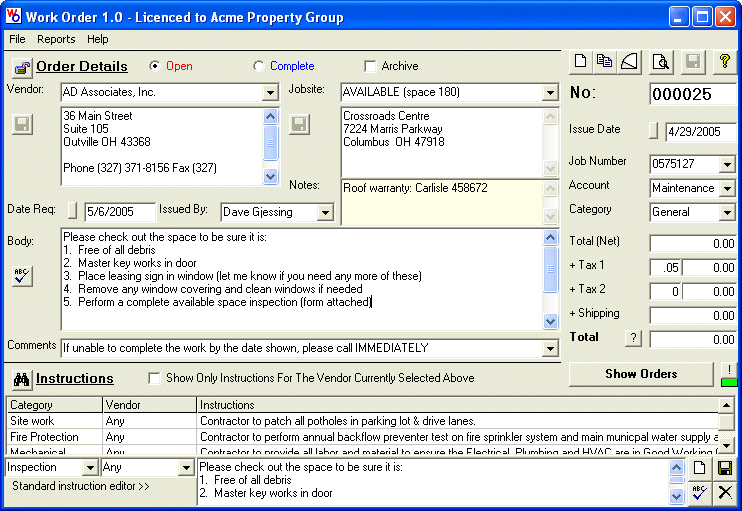This screenshot has width=742, height=511.
Task: Click the Order Details icon button
Action: (x=22, y=68)
